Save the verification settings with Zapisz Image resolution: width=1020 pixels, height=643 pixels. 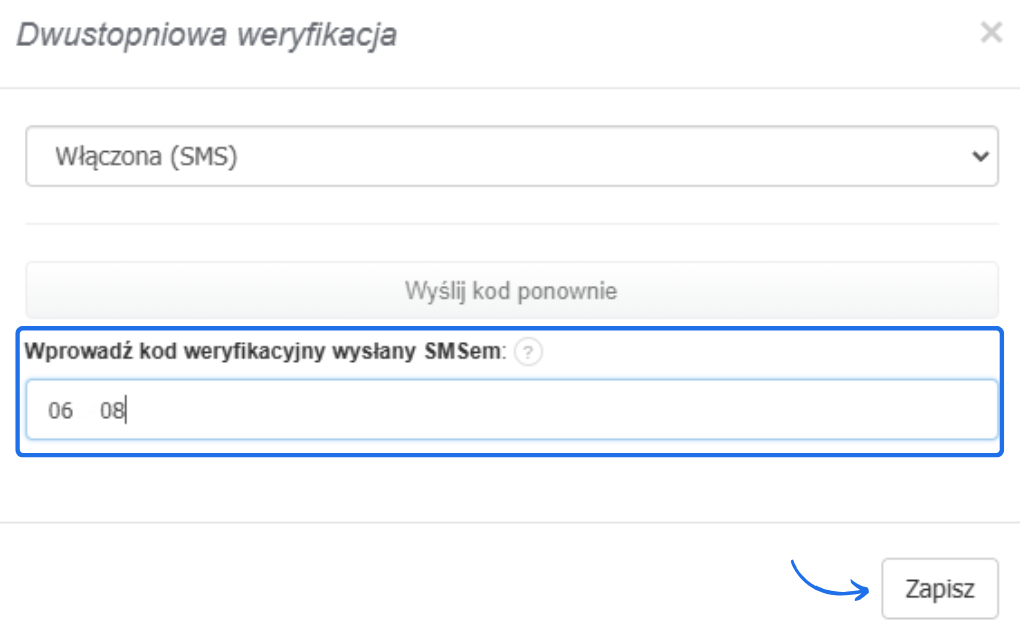(x=939, y=588)
